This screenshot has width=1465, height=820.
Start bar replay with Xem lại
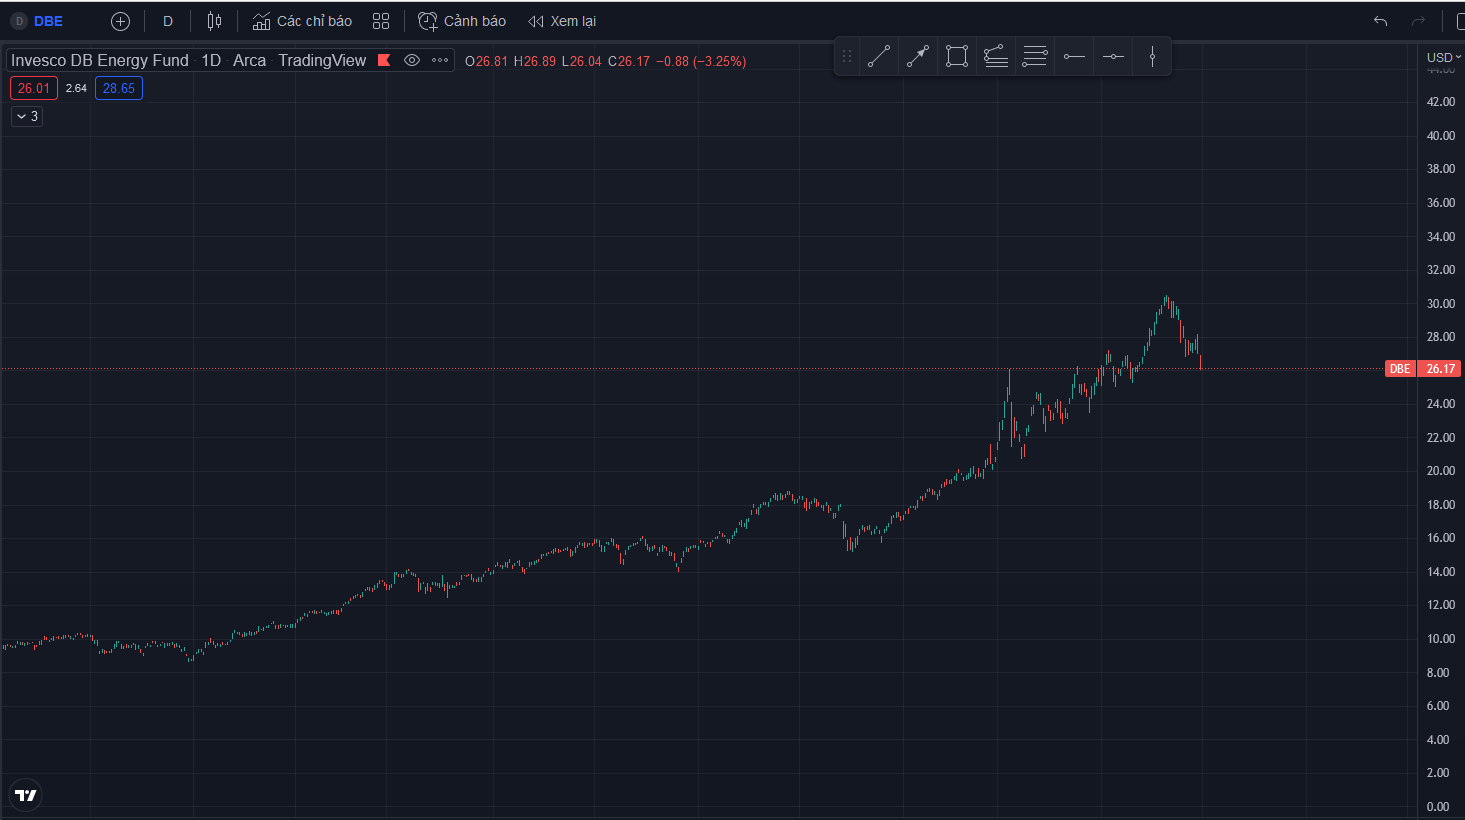click(x=562, y=21)
